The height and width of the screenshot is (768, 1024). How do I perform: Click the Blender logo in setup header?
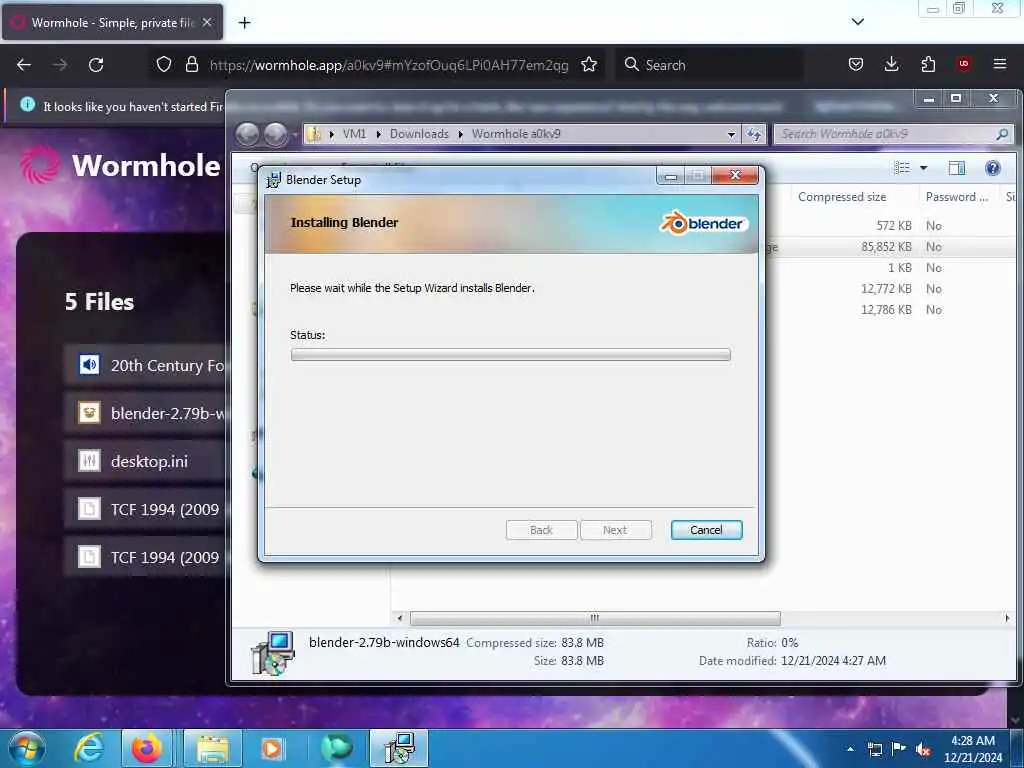[703, 223]
